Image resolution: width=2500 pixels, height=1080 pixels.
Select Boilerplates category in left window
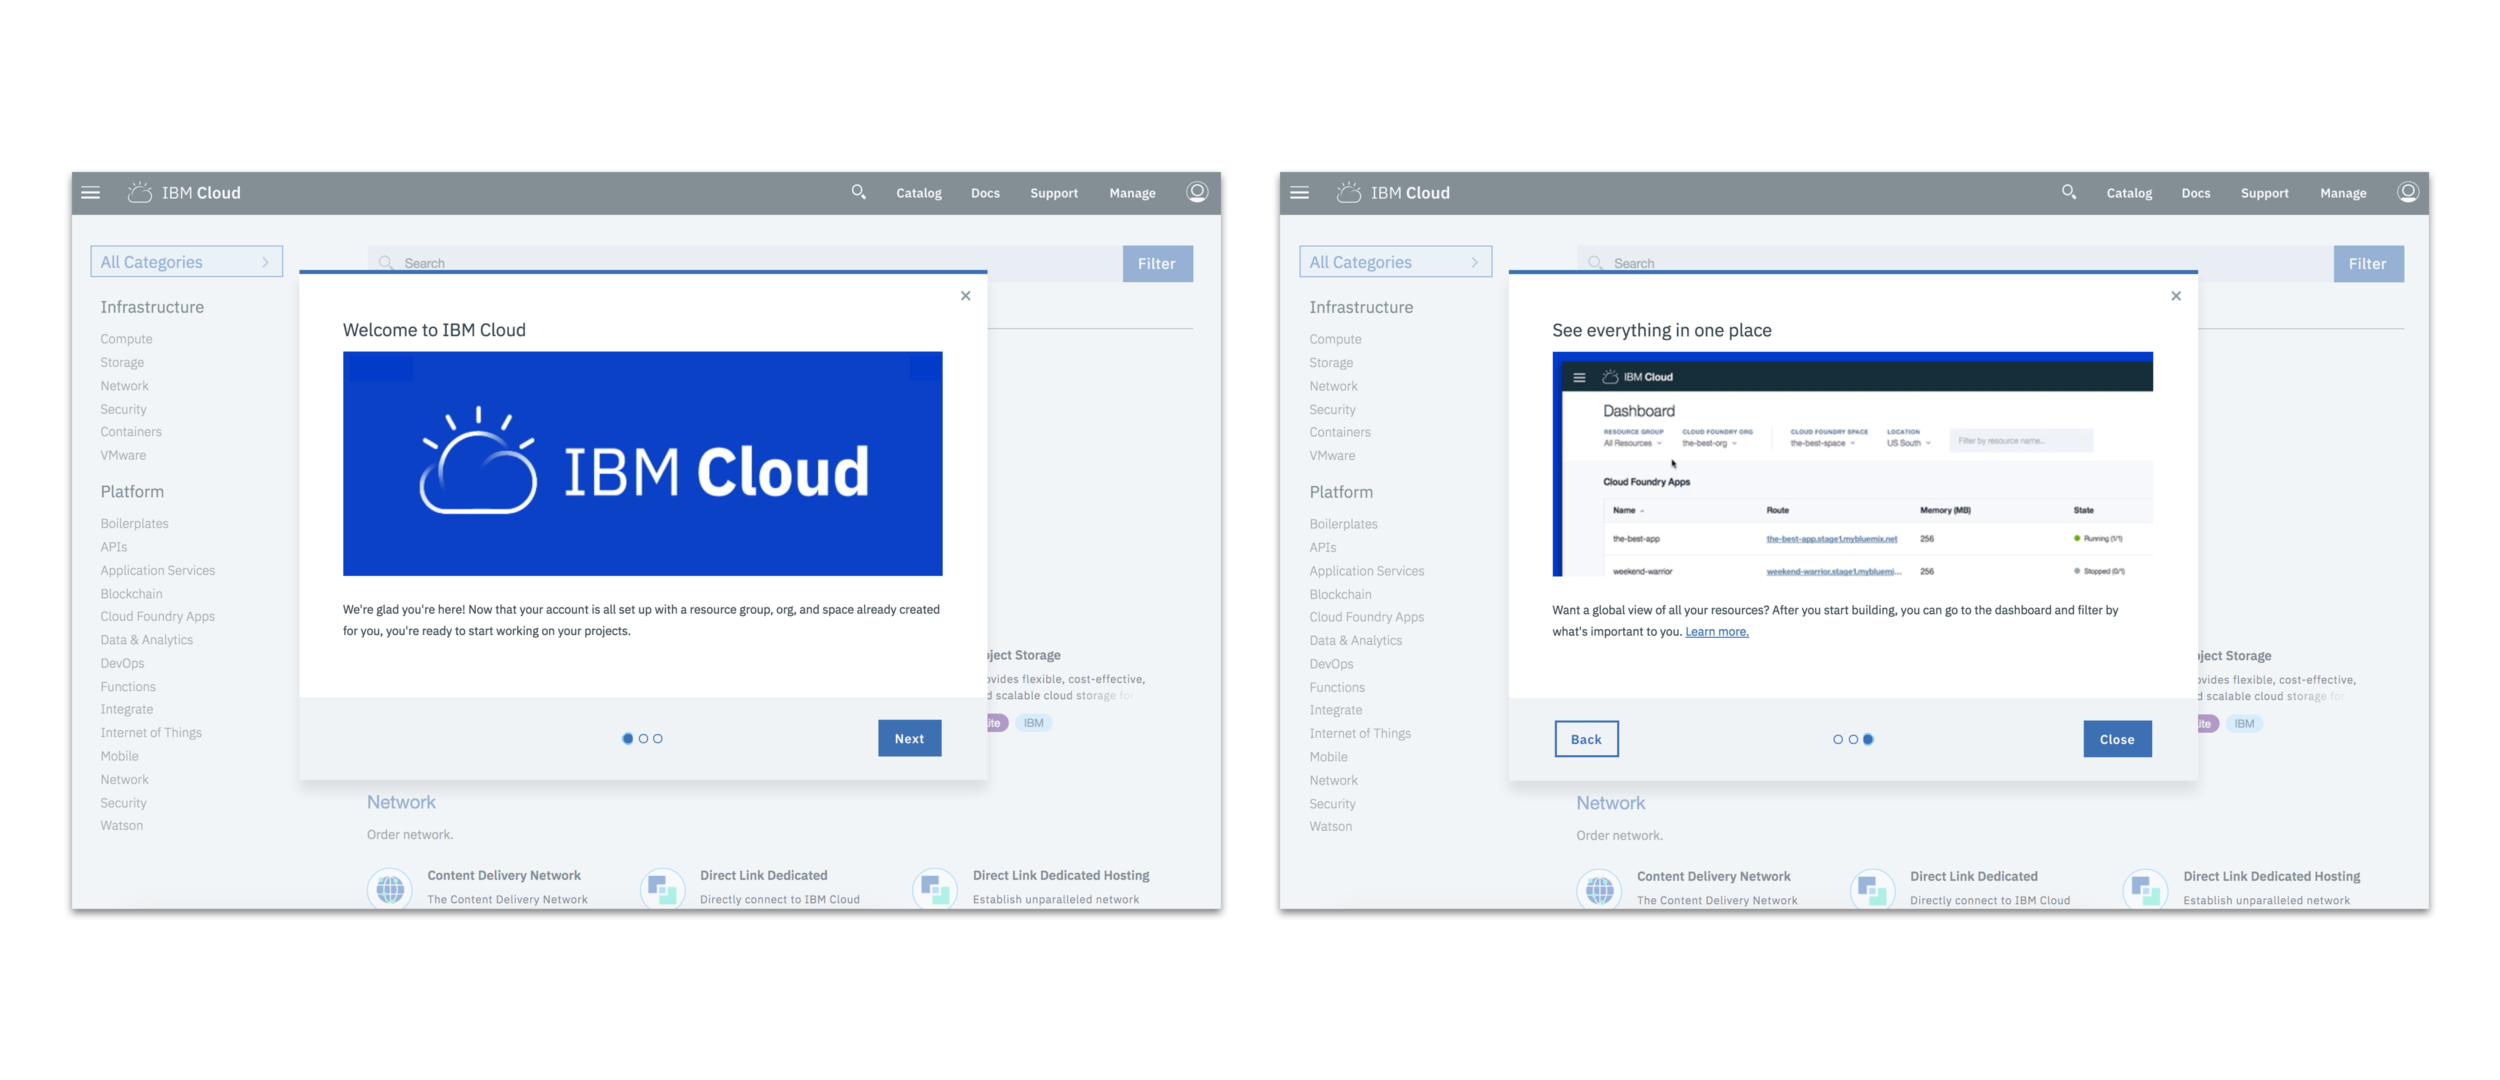(x=134, y=524)
